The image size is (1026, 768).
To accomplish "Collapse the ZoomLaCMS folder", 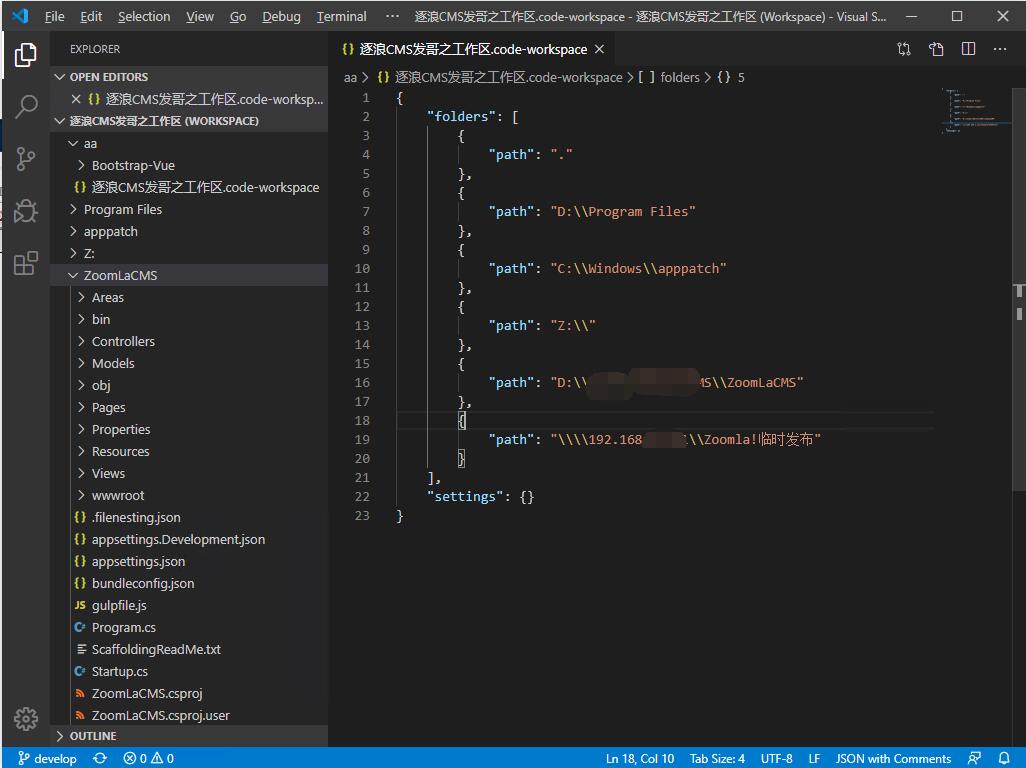I will pos(119,275).
